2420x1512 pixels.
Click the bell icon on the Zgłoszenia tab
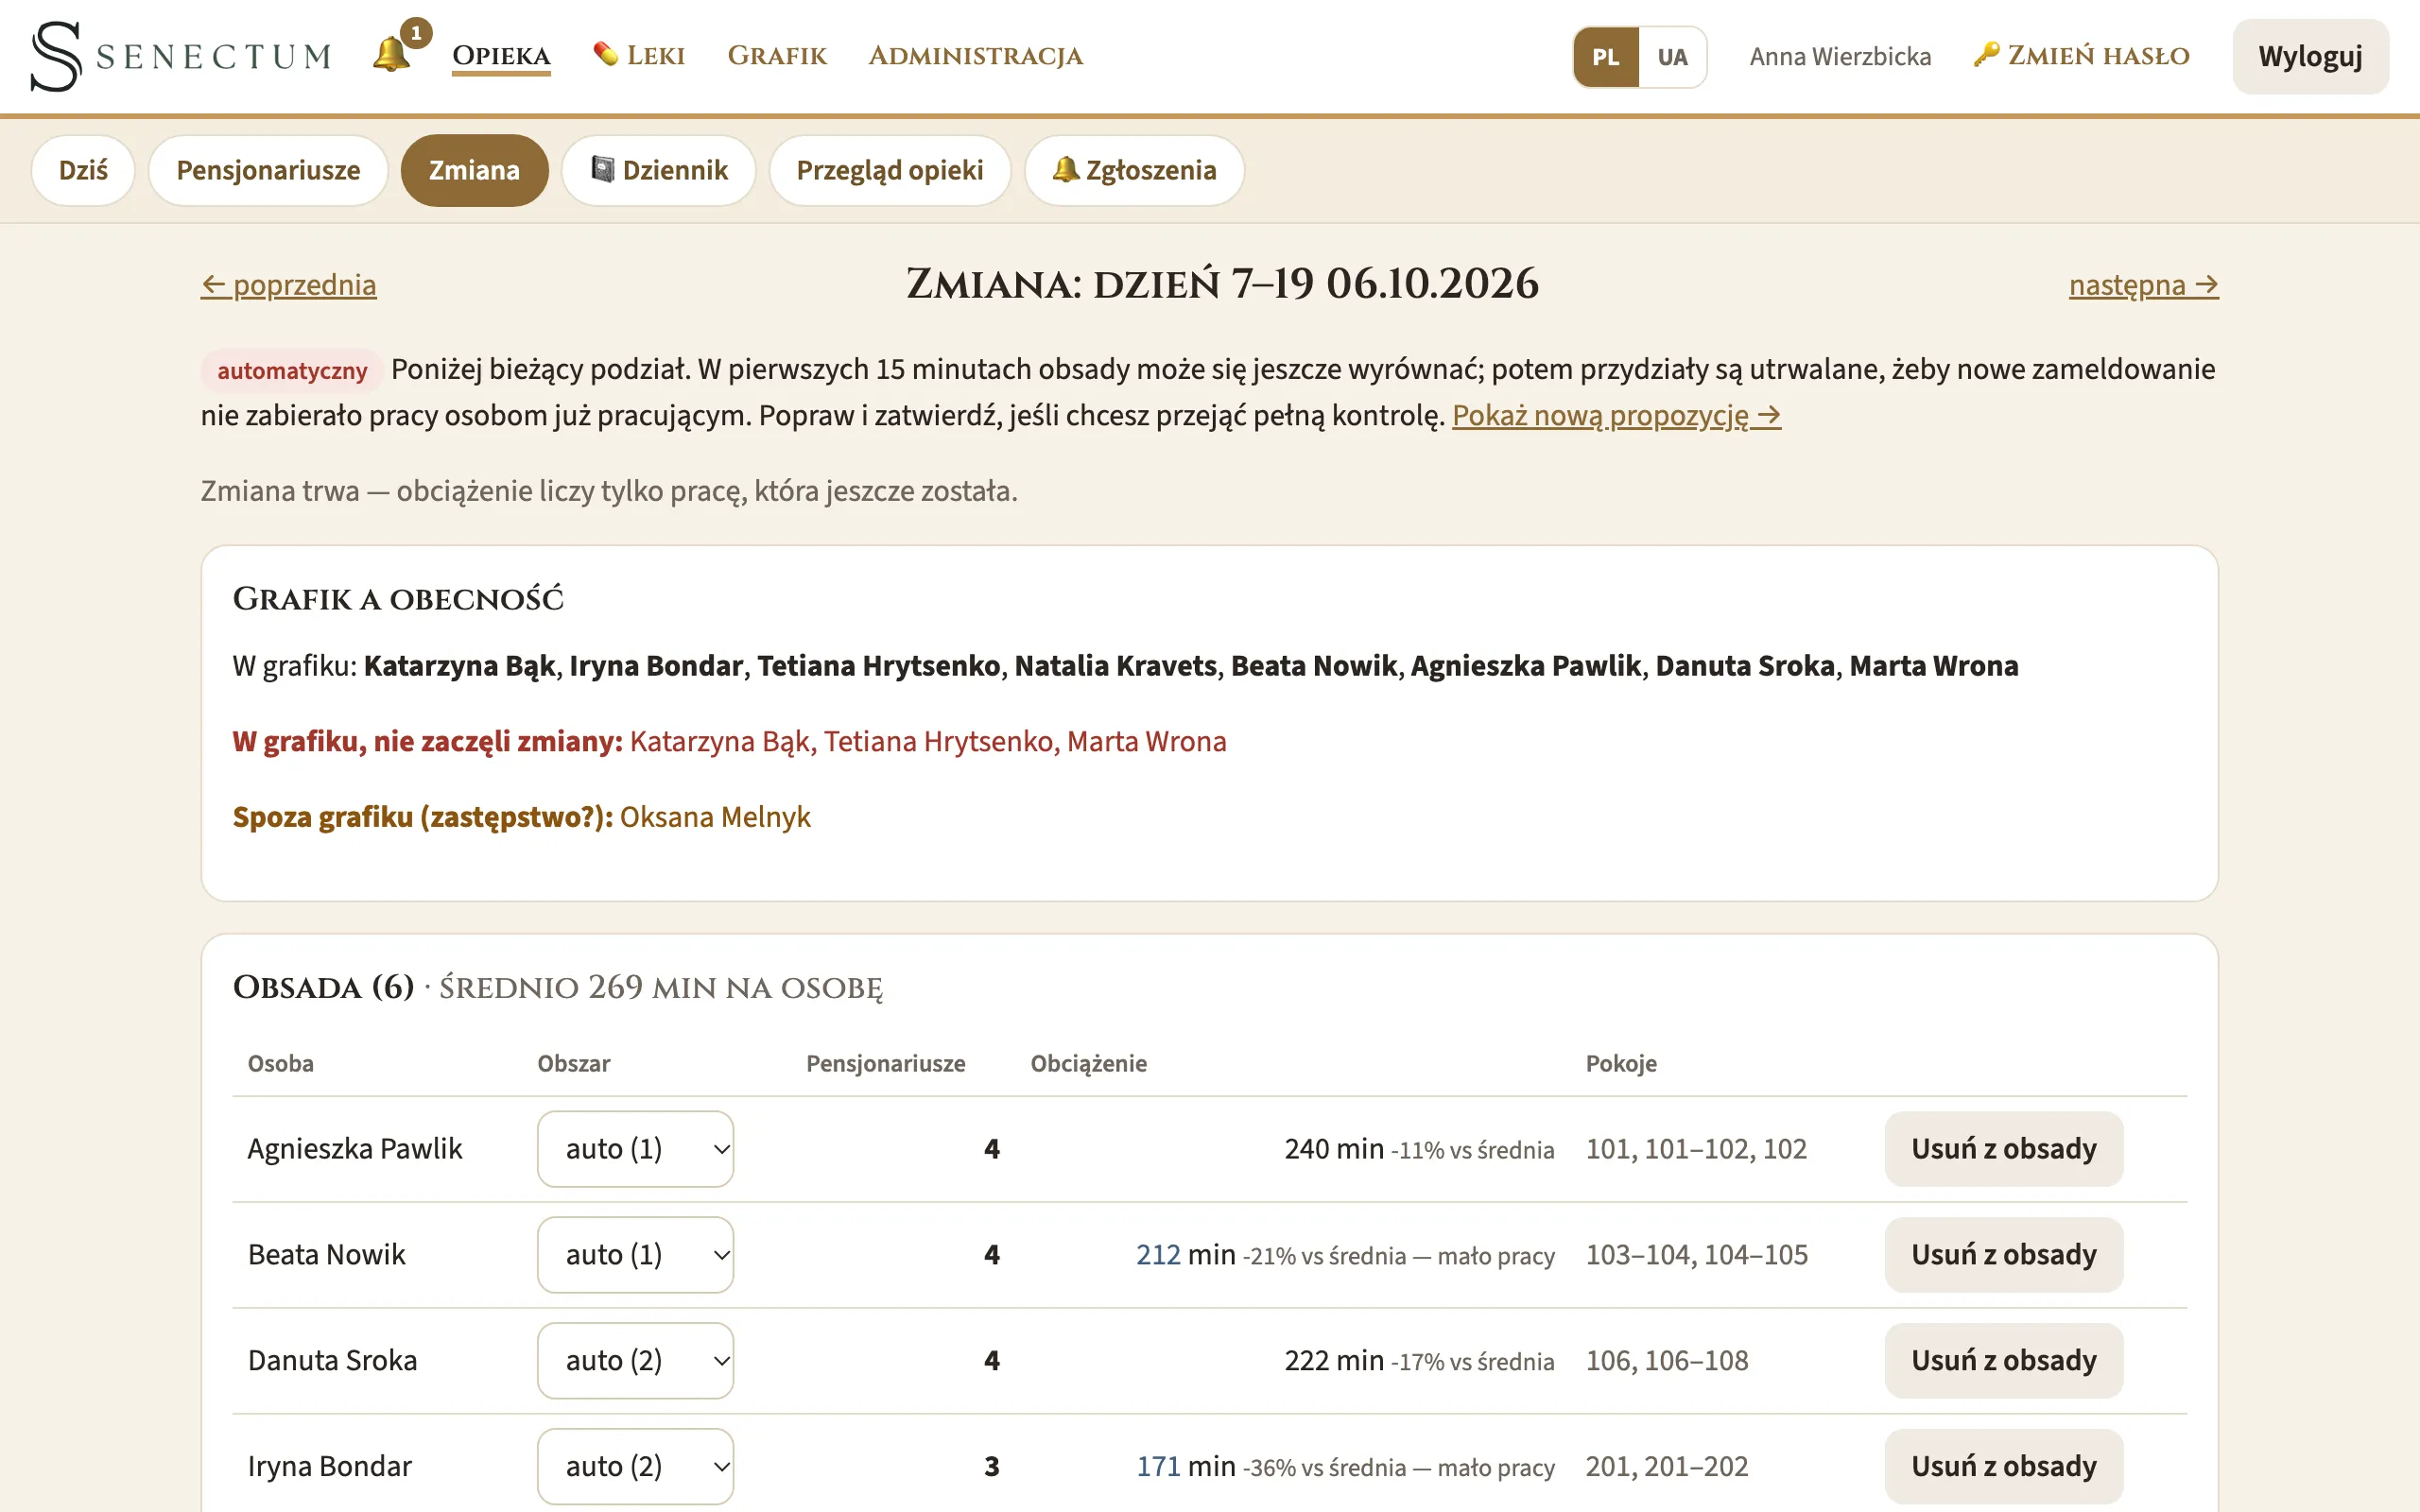click(x=1065, y=169)
